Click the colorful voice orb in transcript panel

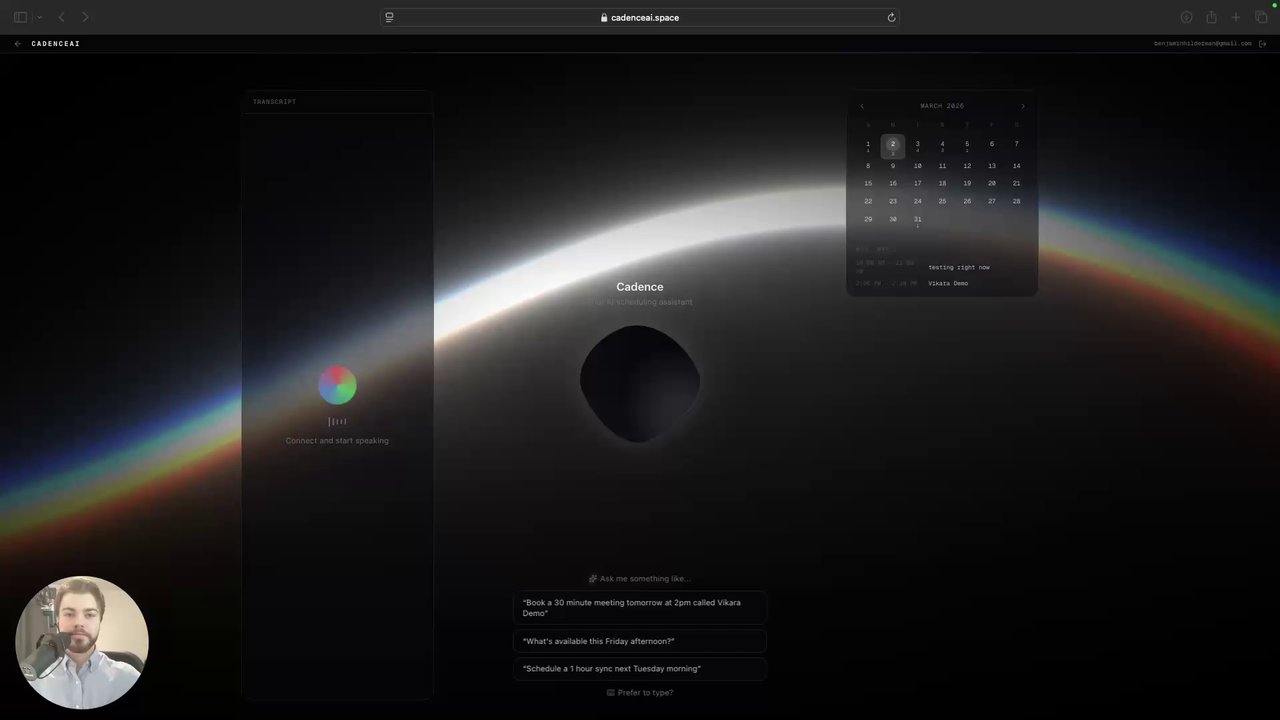(337, 385)
